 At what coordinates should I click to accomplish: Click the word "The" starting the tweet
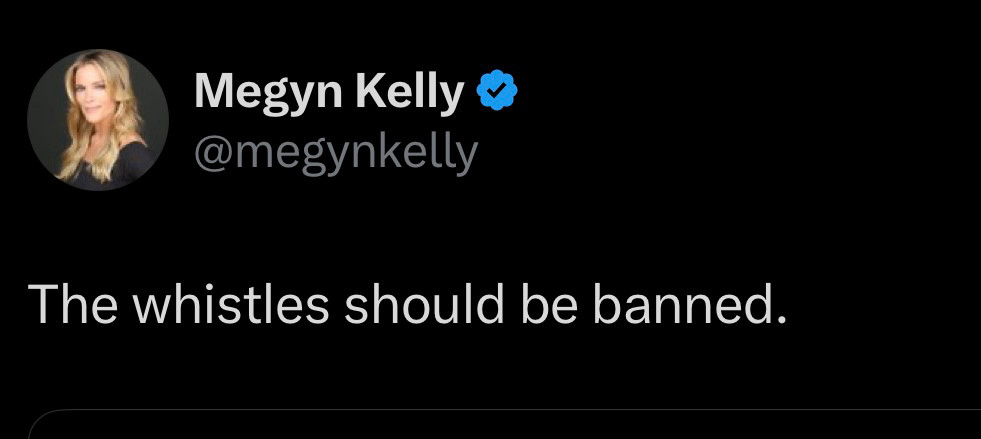(71, 305)
